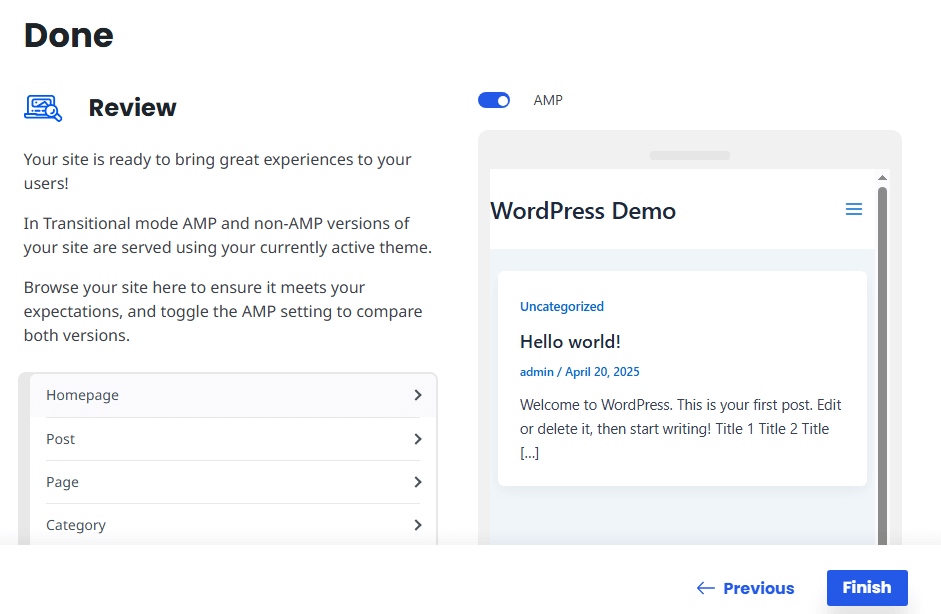Click the WordPress Demo site title
Image resolution: width=941 pixels, height=614 pixels.
[583, 211]
